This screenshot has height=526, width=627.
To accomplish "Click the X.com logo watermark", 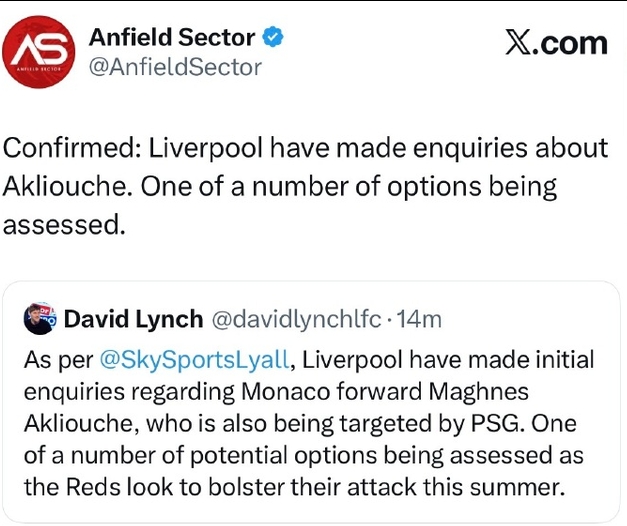I will 556,42.
